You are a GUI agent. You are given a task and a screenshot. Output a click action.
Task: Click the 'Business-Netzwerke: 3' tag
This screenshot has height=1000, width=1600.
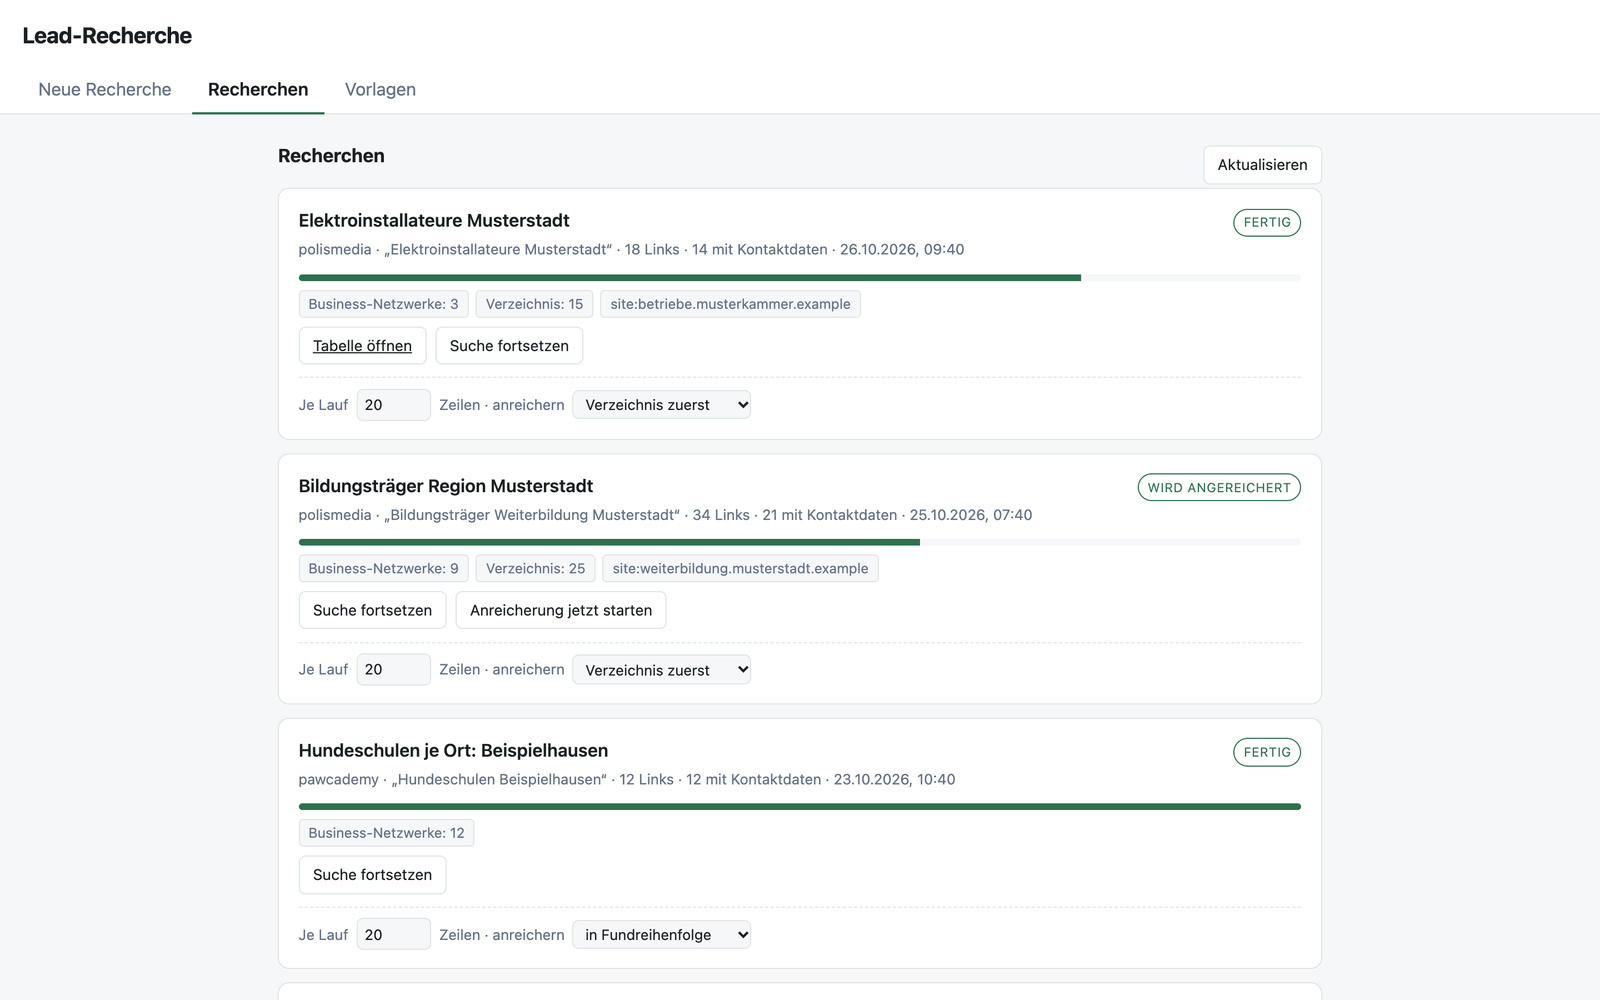384,304
